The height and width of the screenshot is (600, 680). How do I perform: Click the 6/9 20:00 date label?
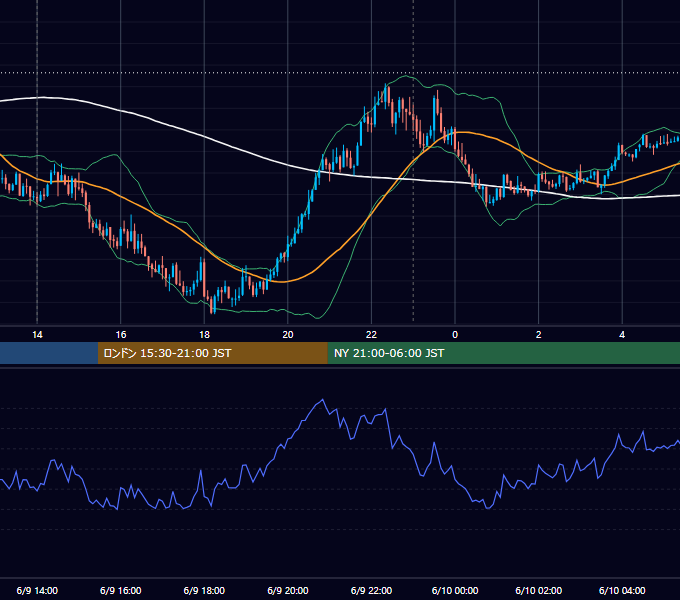288,590
